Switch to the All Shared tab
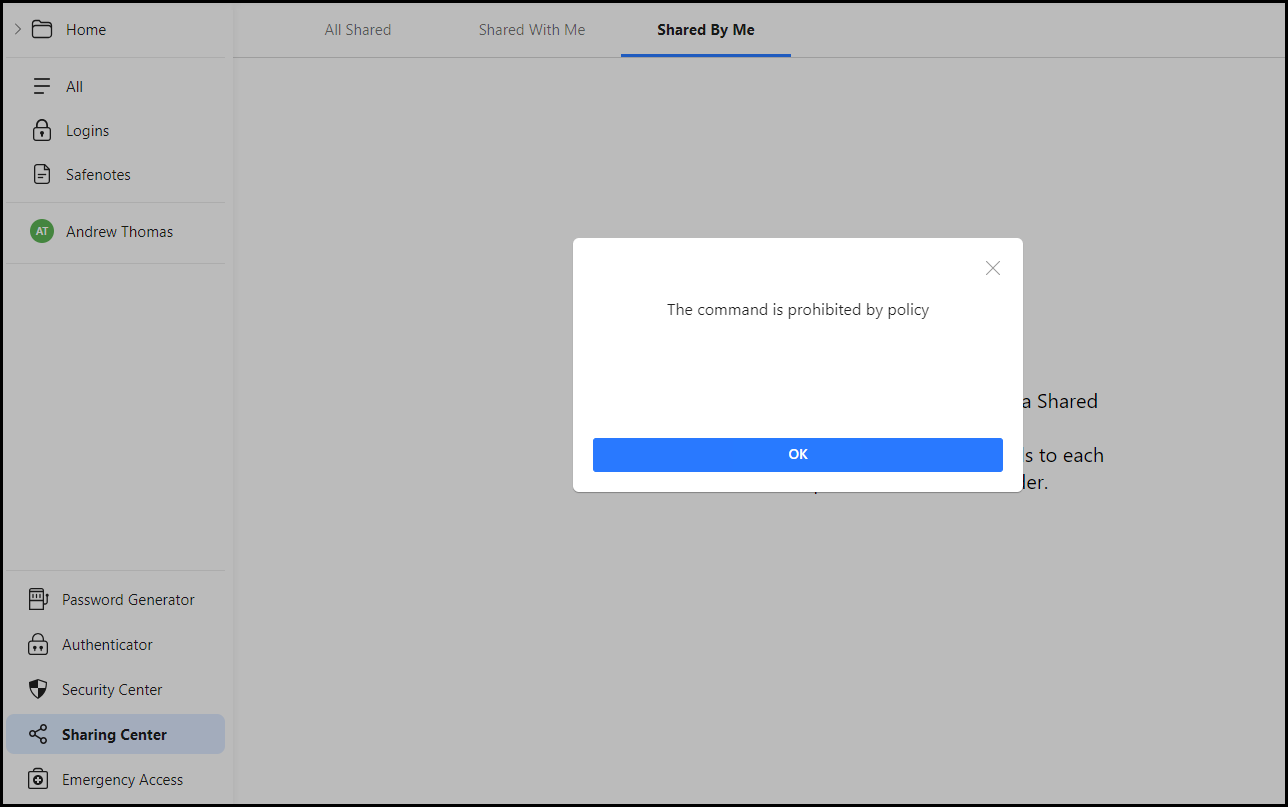The image size is (1288, 807). click(x=357, y=29)
